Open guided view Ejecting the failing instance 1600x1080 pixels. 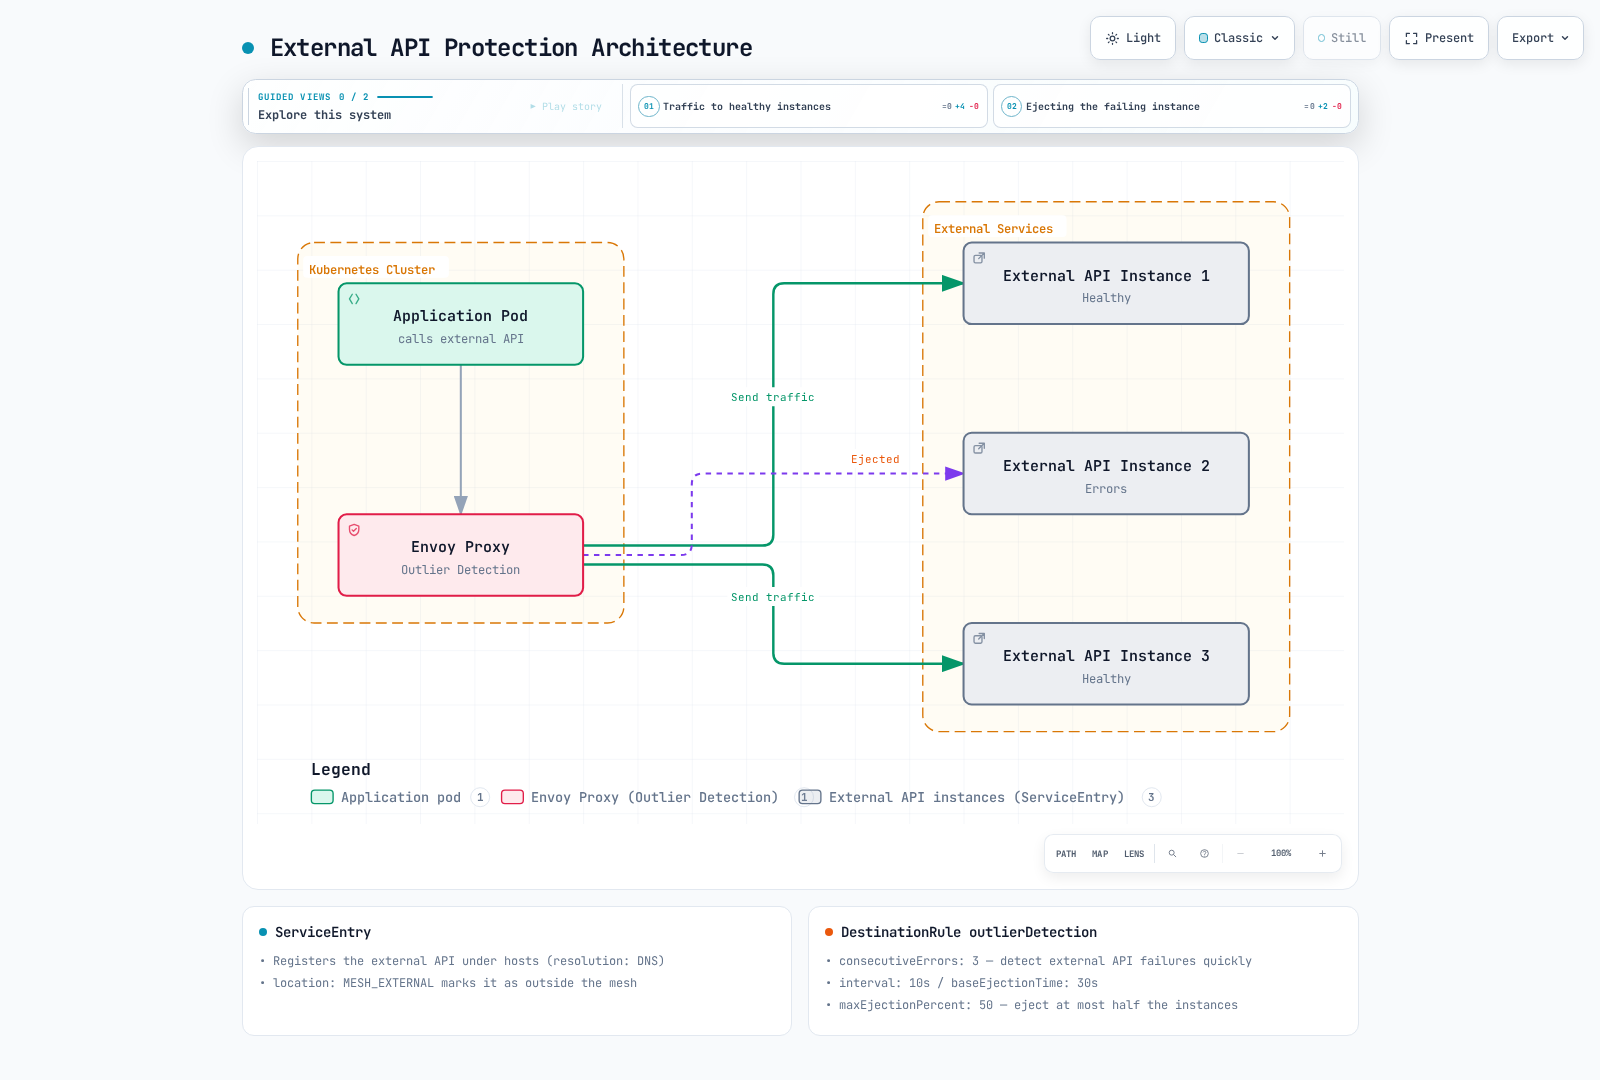coord(1172,106)
